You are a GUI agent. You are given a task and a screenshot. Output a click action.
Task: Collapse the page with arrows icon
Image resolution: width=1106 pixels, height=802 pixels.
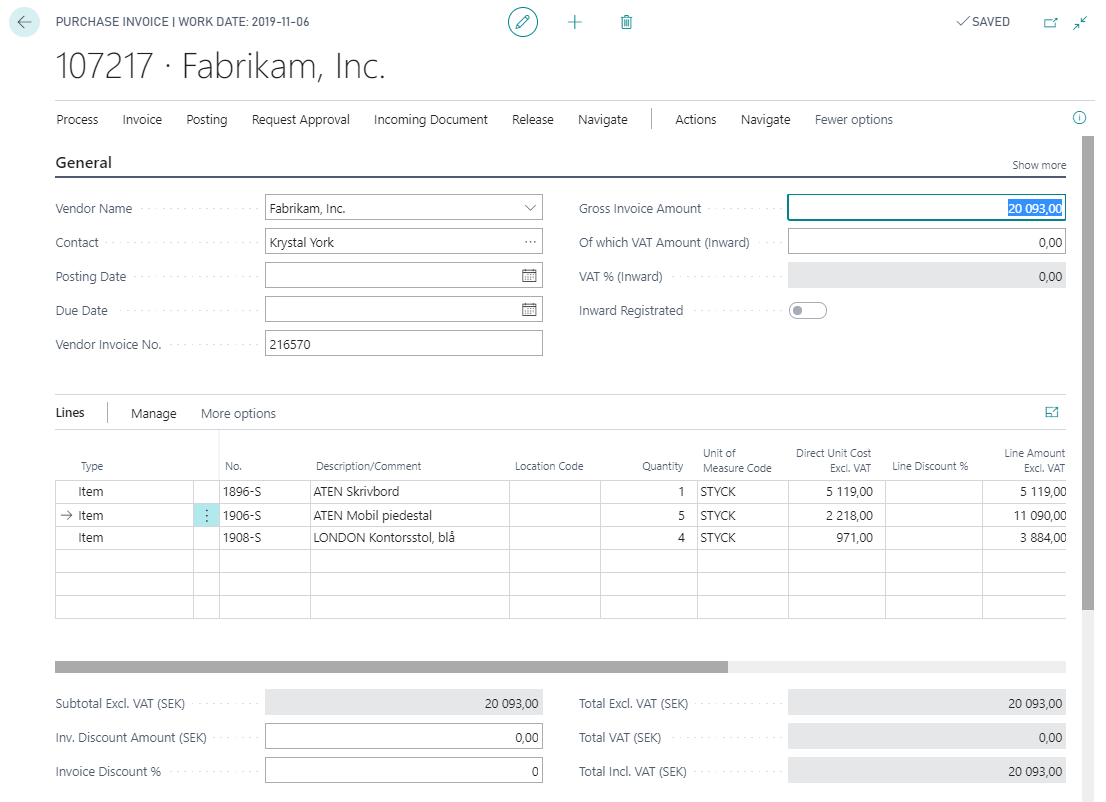coord(1080,23)
